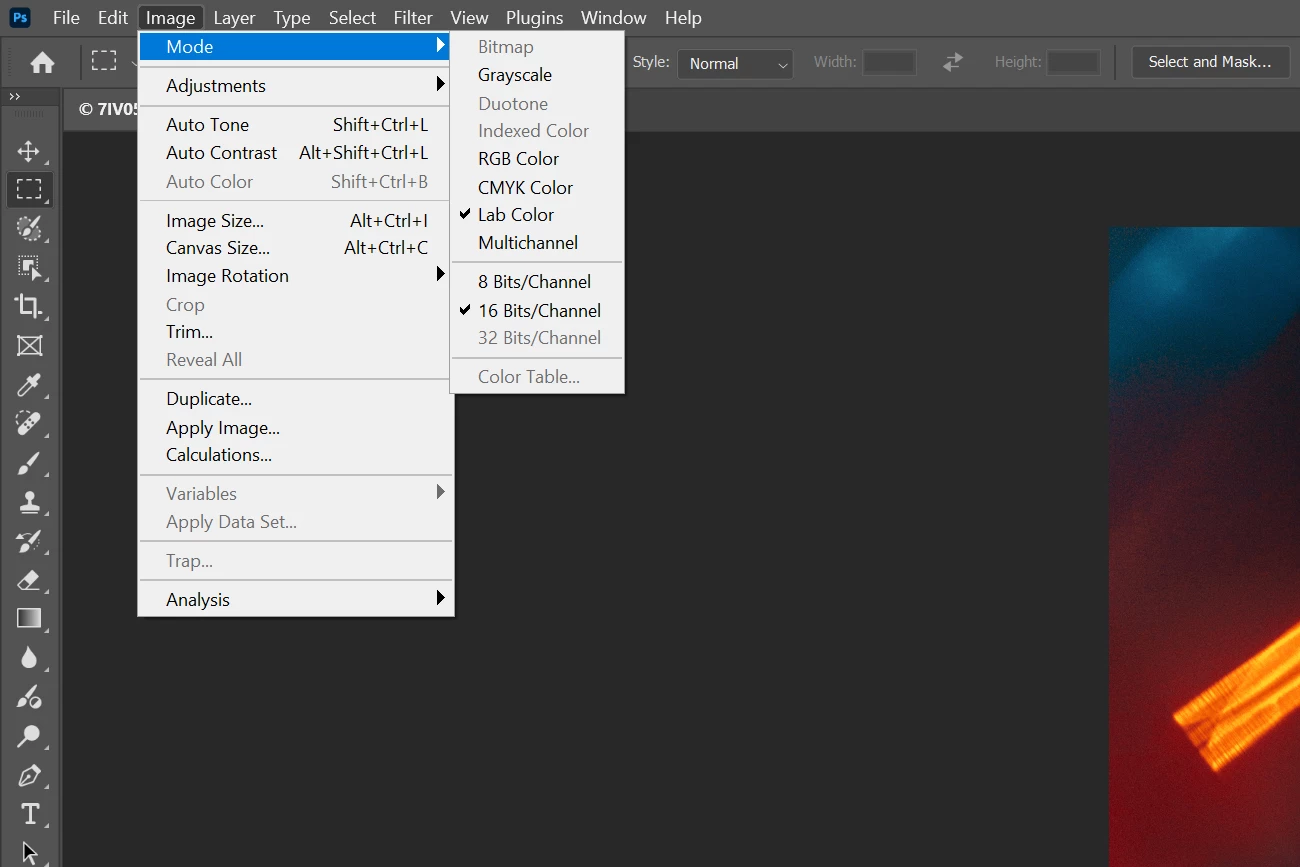Select the Frame tool
Image resolution: width=1300 pixels, height=867 pixels.
(x=29, y=345)
